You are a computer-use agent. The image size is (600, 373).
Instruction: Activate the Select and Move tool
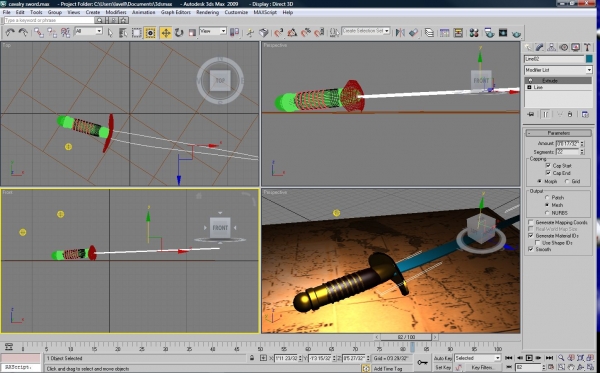point(165,33)
